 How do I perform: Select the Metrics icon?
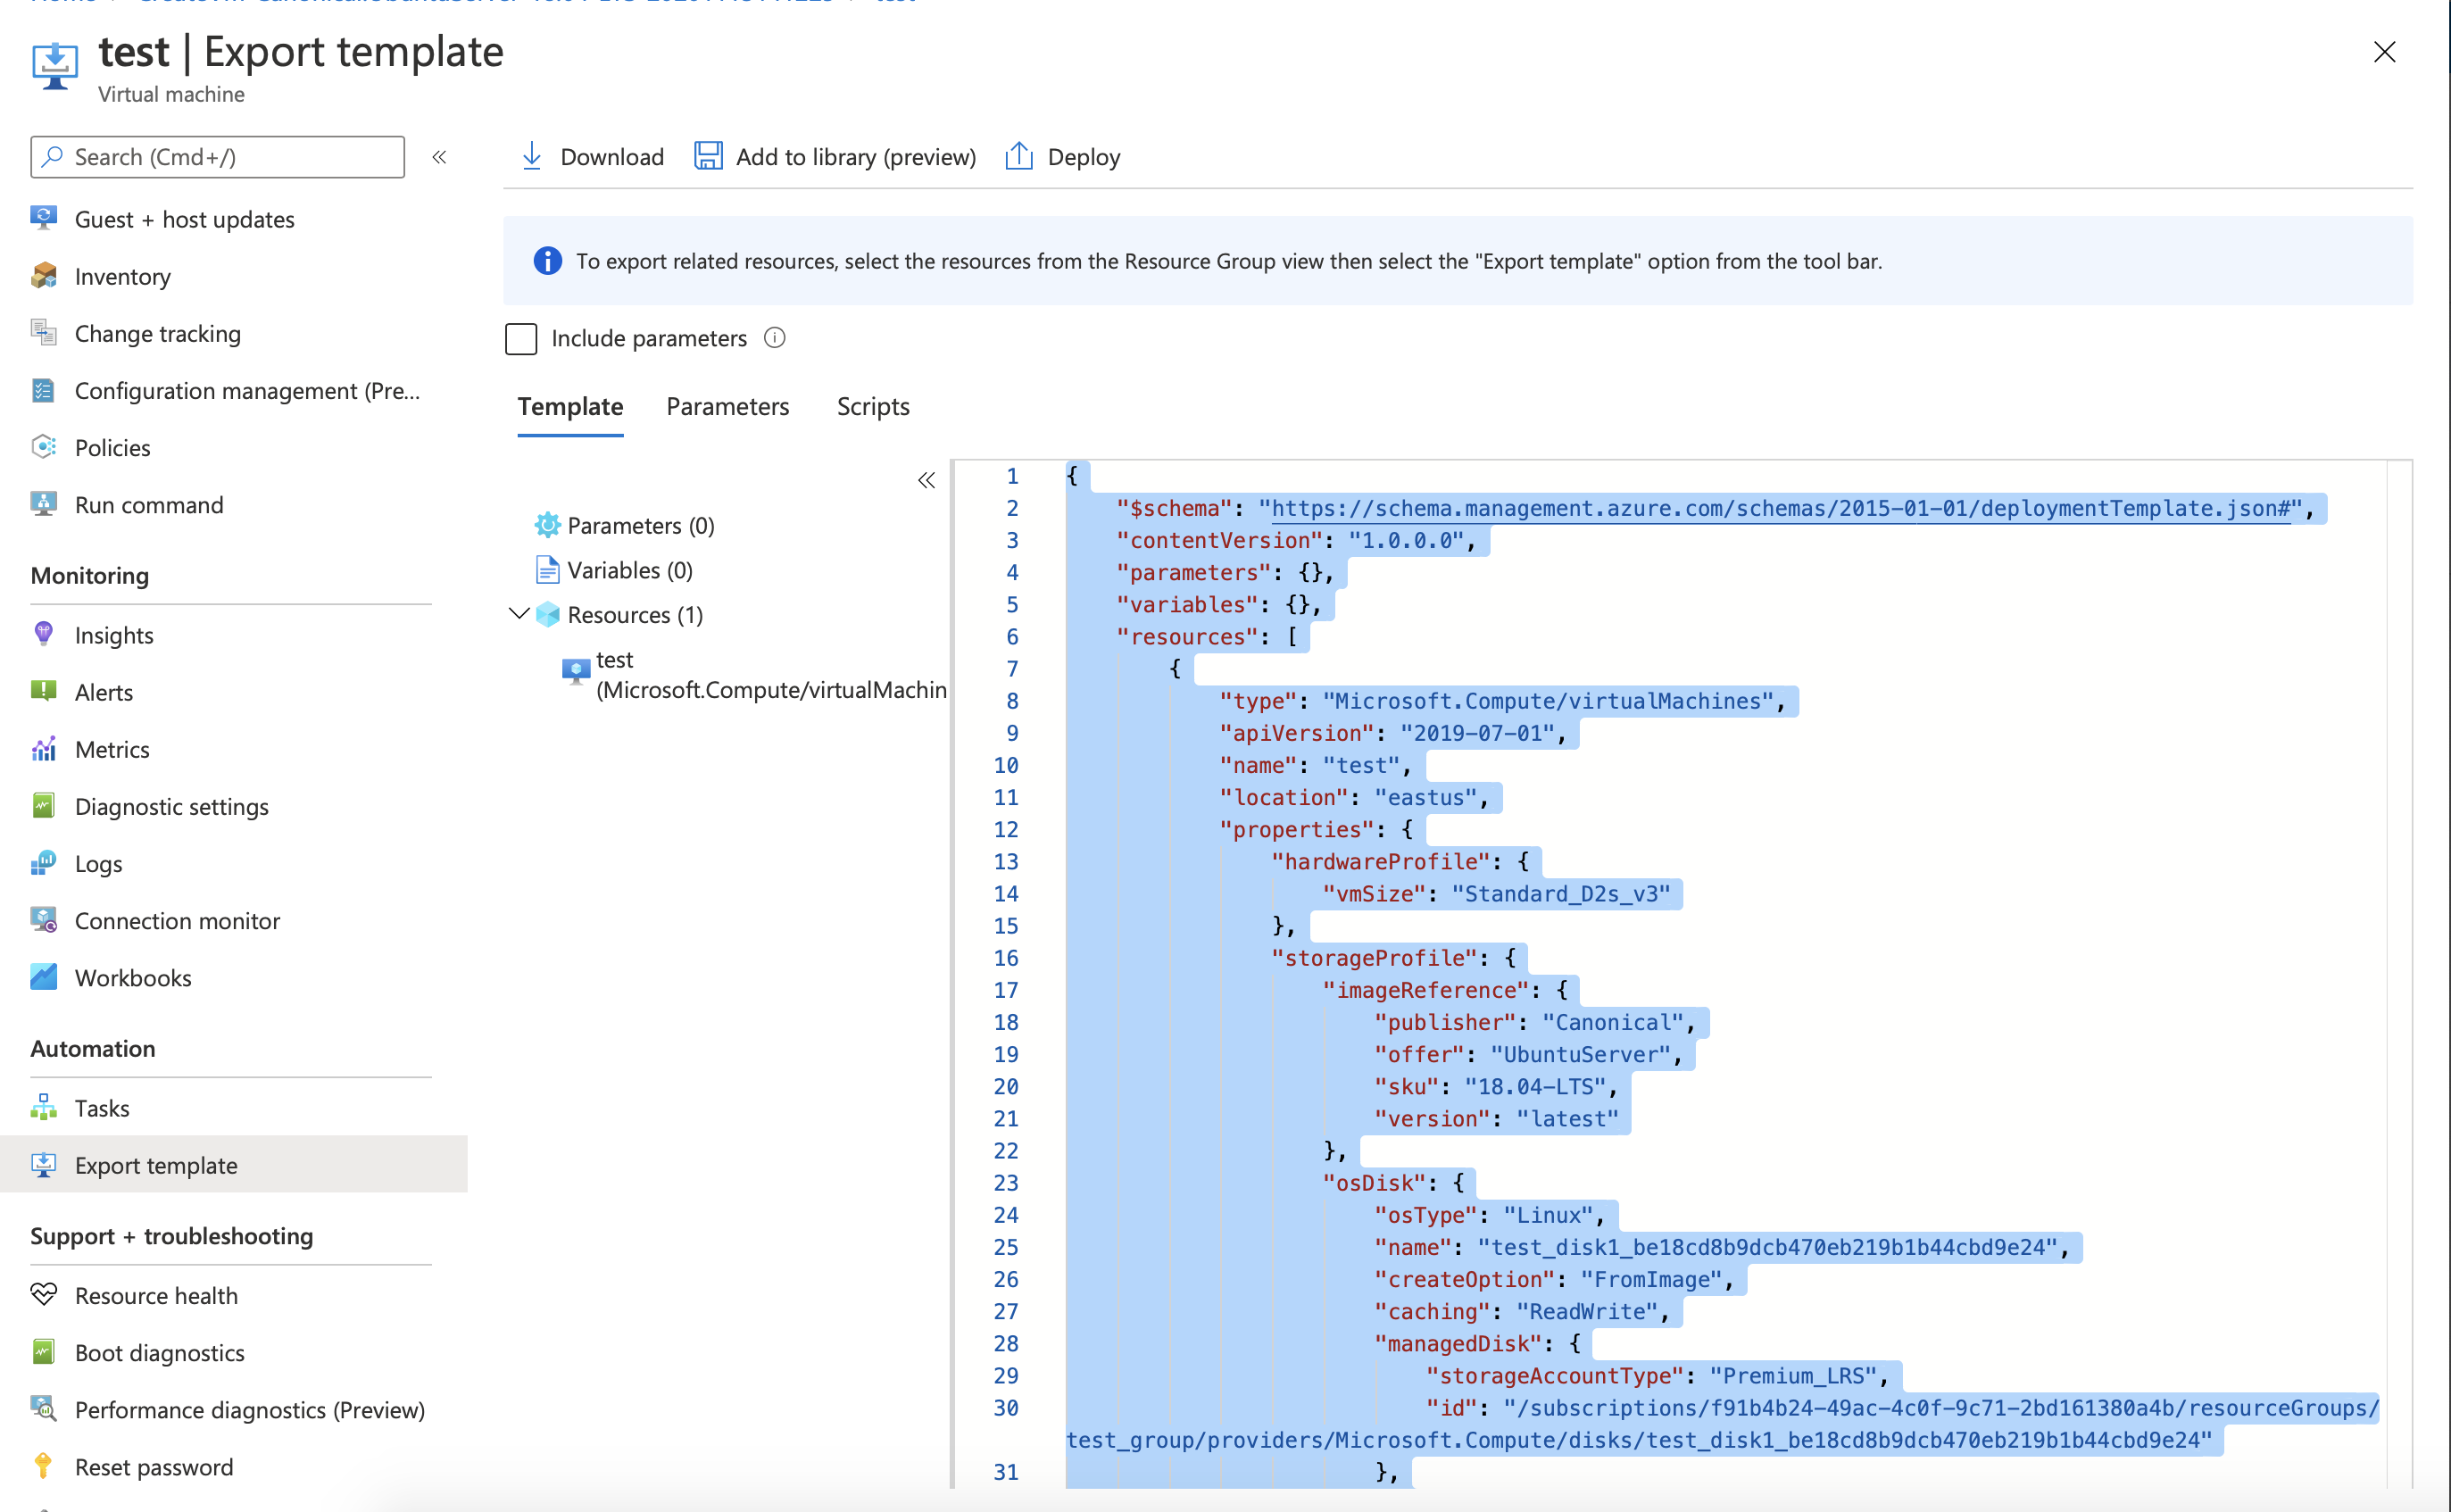(44, 748)
